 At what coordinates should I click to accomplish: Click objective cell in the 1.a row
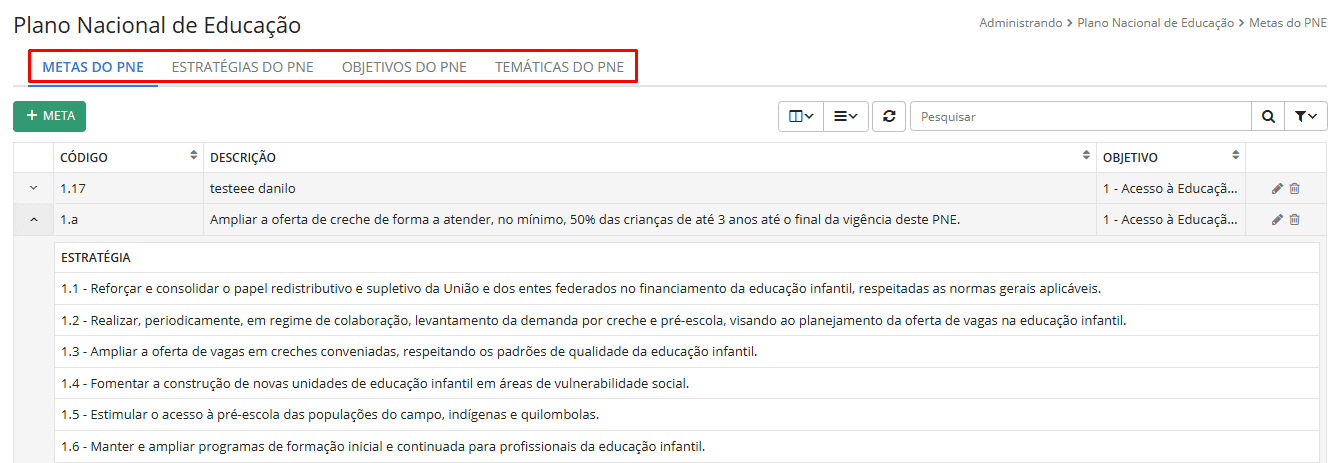tap(1171, 220)
